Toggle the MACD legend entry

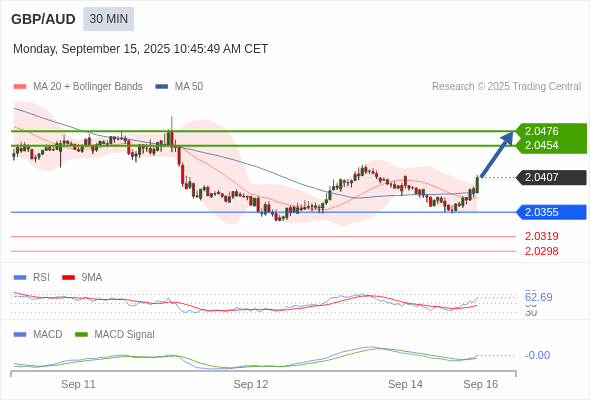[x=38, y=335]
